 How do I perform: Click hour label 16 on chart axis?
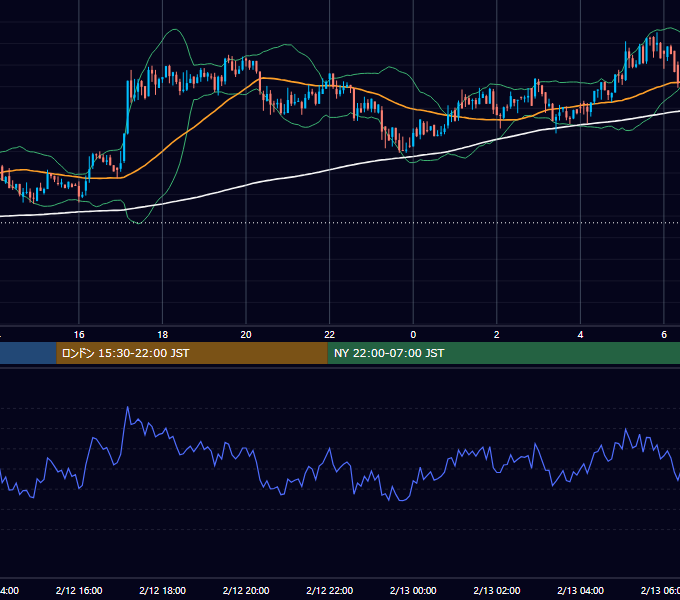[79, 335]
